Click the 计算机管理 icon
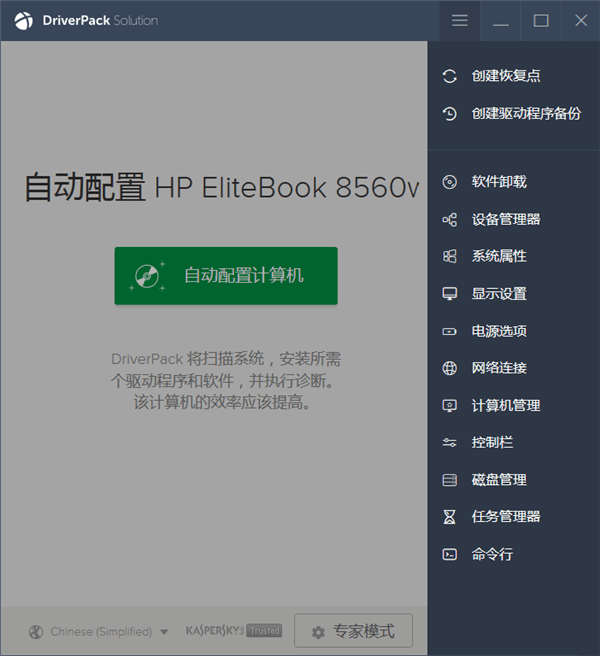Viewport: 600px width, 656px height. [x=449, y=406]
